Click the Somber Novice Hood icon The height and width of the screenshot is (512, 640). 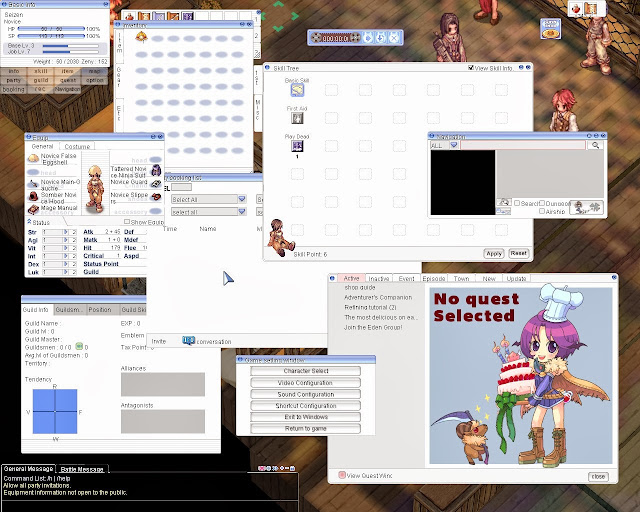33,197
